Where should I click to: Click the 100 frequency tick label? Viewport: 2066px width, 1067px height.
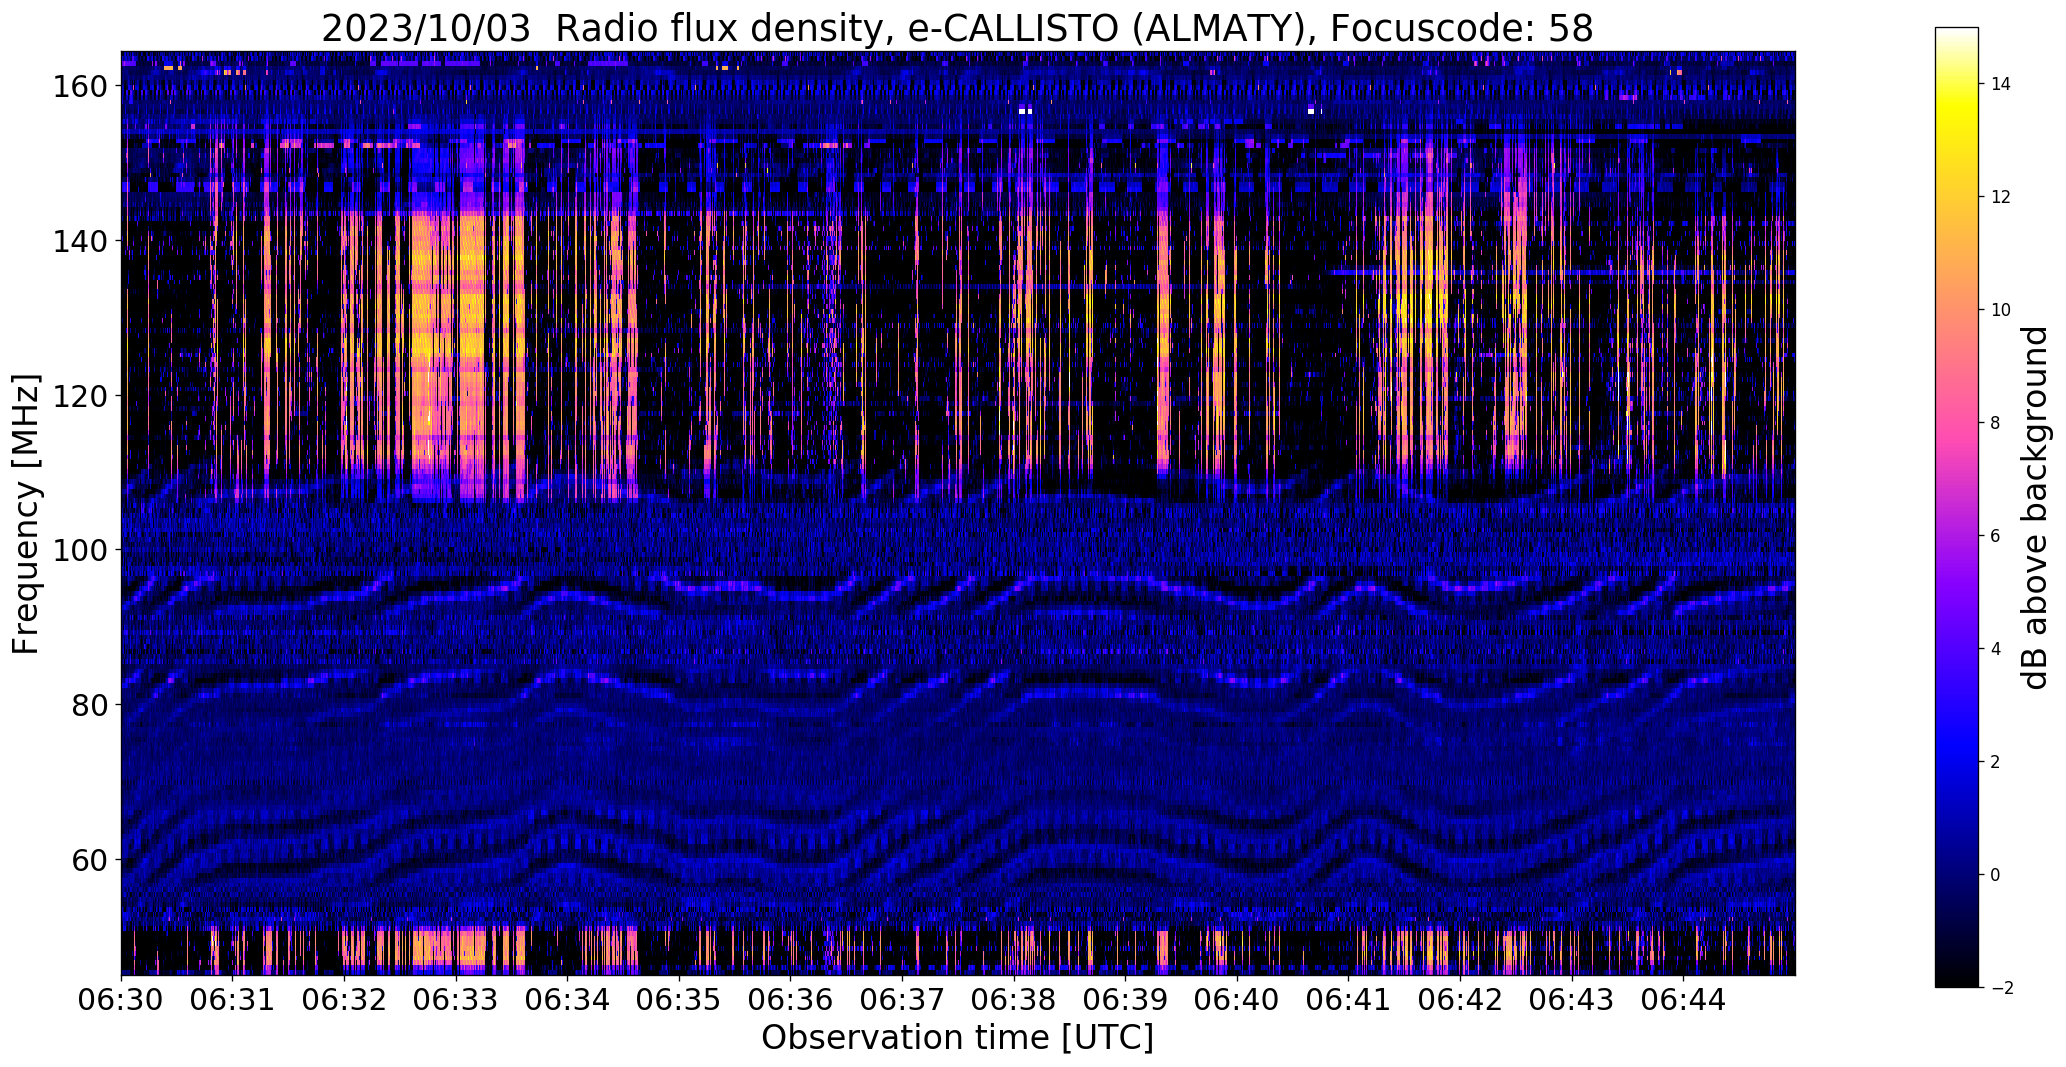click(79, 550)
